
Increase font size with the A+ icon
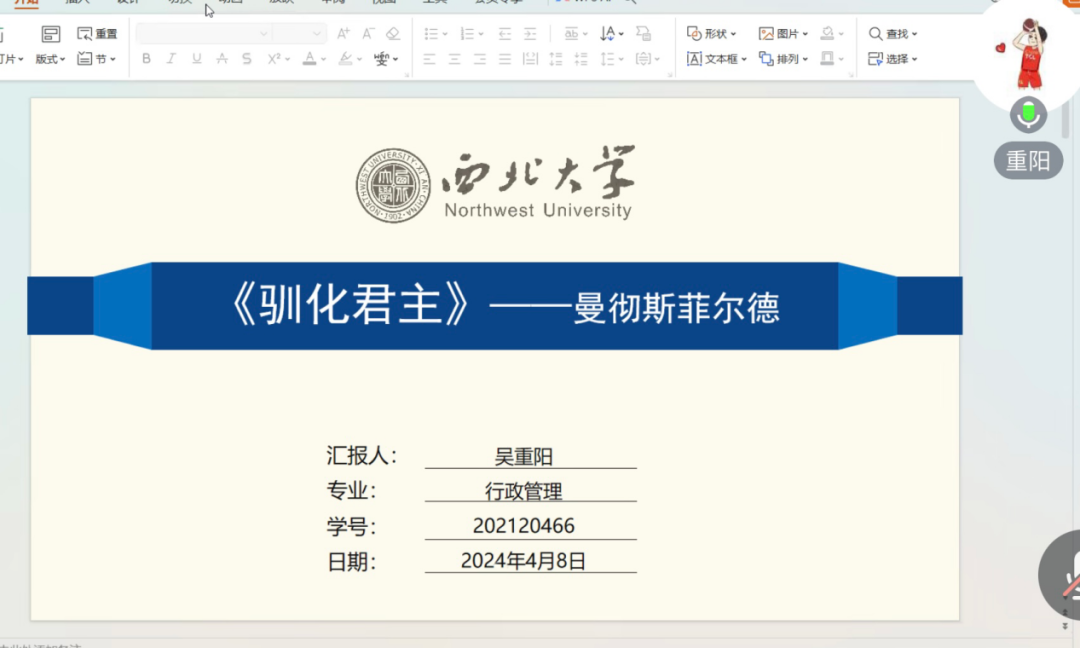[343, 34]
